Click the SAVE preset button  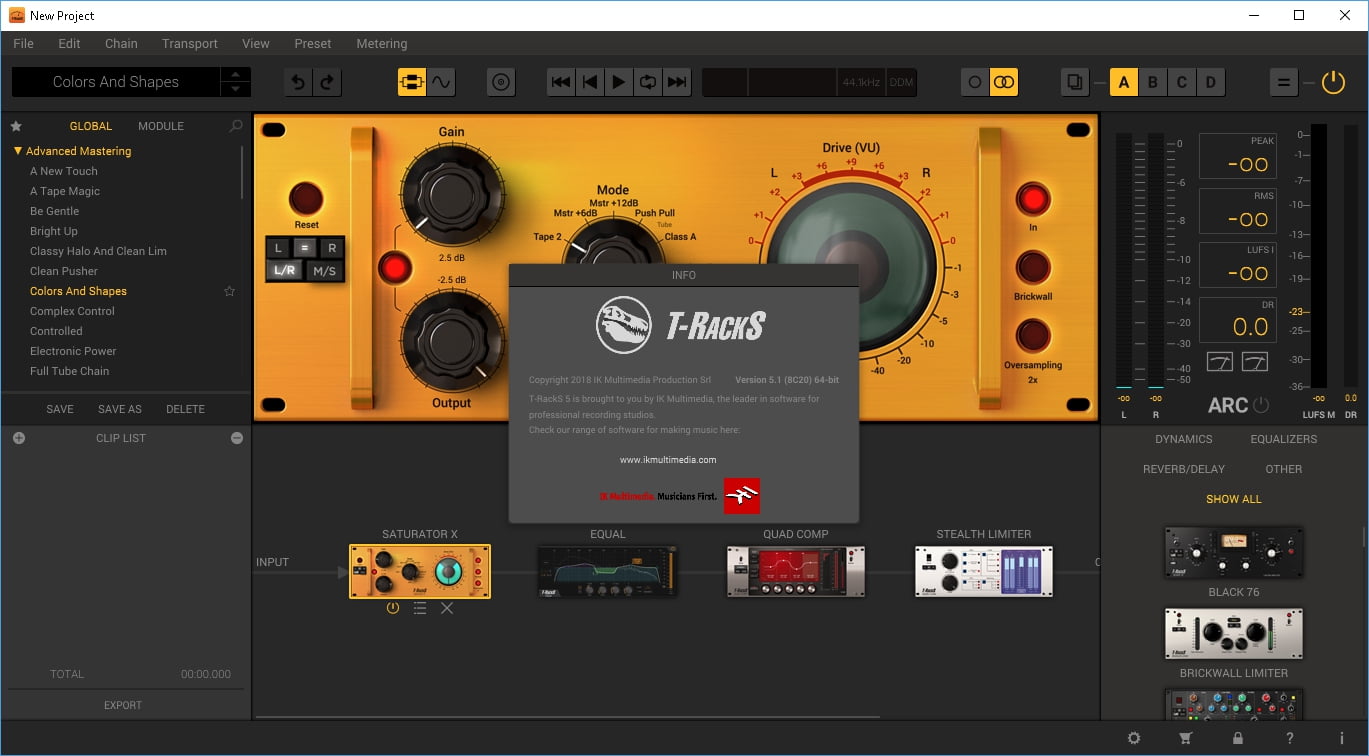[60, 409]
